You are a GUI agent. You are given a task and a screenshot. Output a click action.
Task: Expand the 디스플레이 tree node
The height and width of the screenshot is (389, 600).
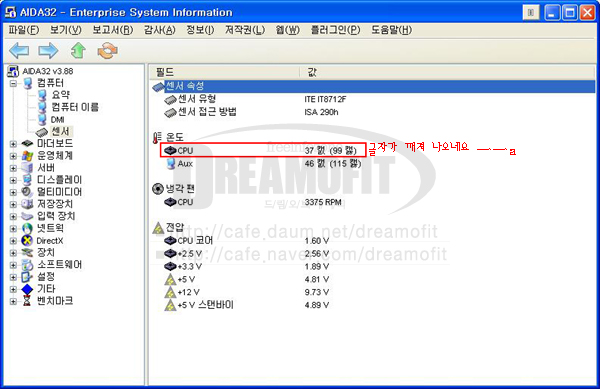click(13, 180)
